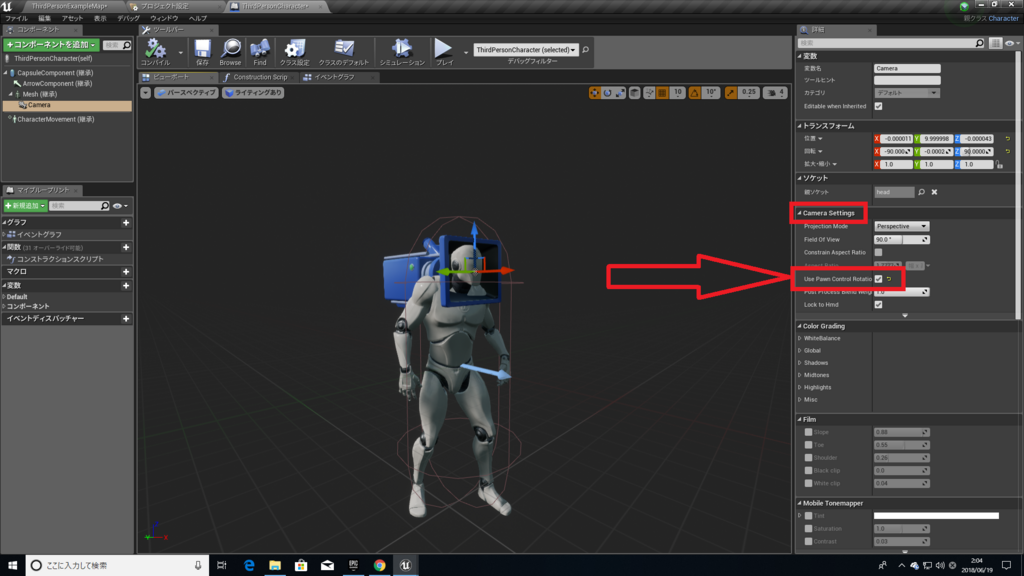Viewport: 1024px width, 576px height.
Task: Add a new function with plus icon
Action: (126, 248)
